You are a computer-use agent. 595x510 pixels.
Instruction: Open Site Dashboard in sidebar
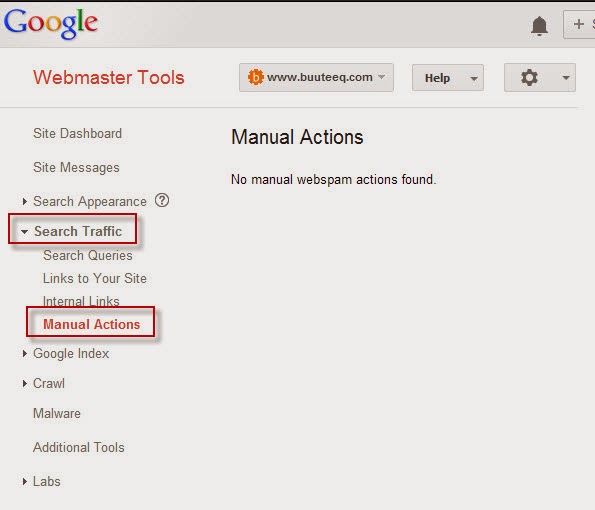[x=77, y=134]
